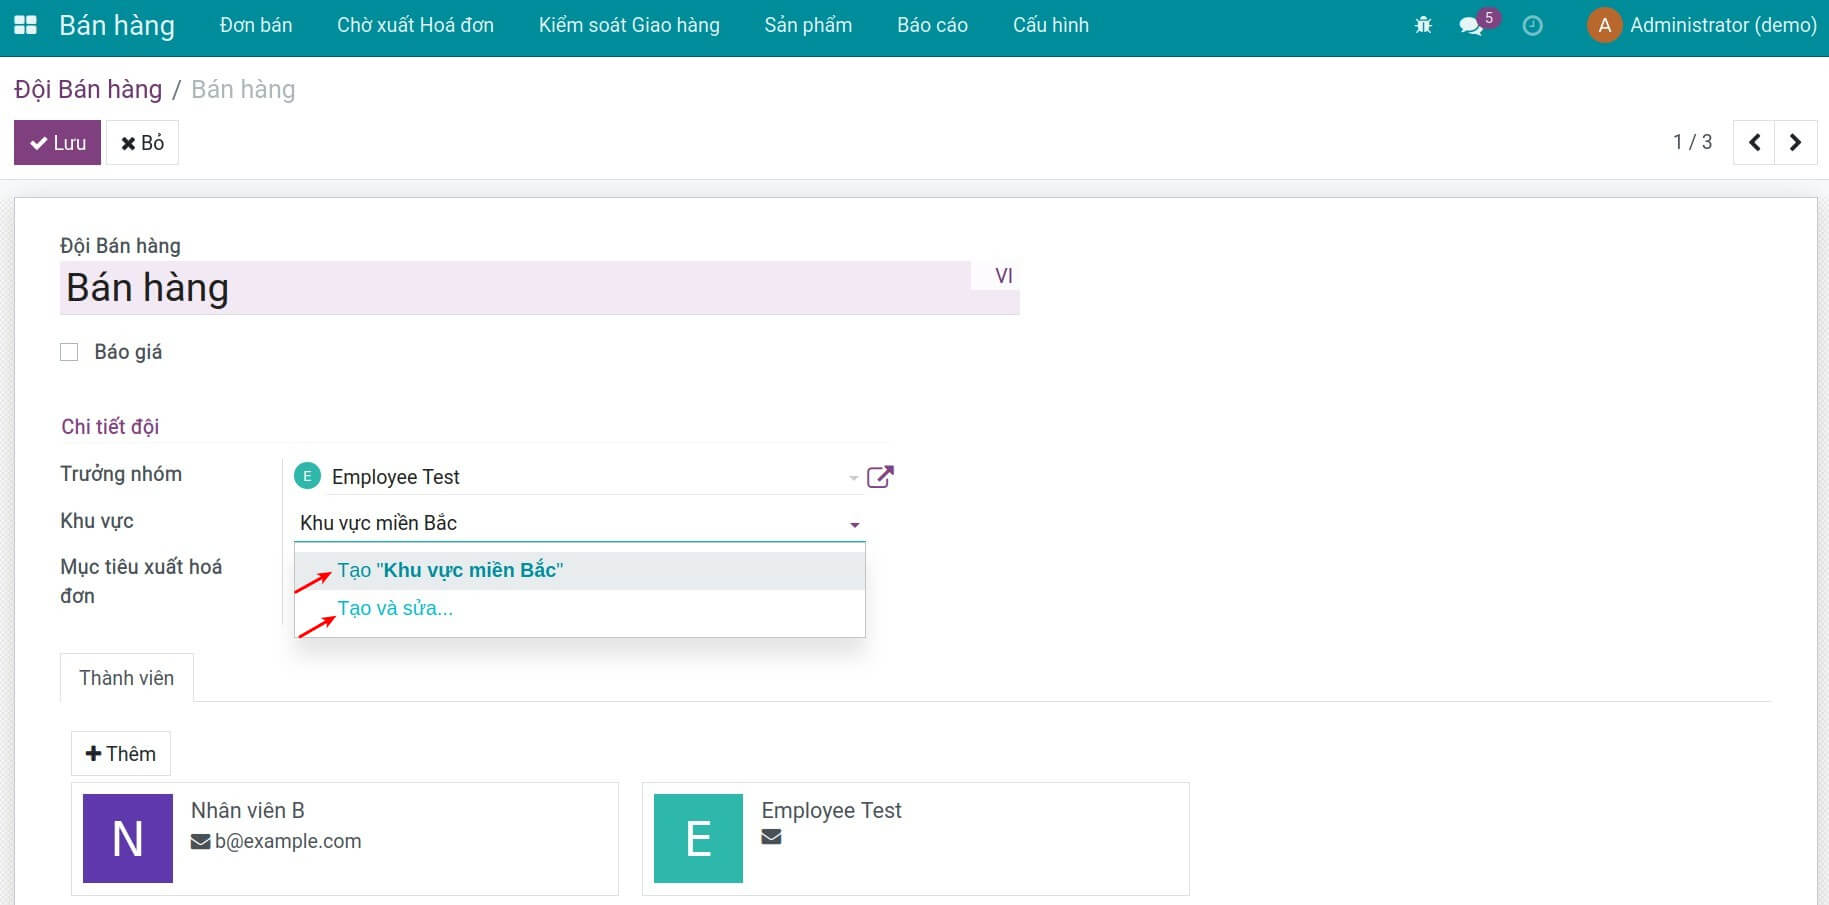Go to the previous record arrow
The width and height of the screenshot is (1829, 905).
click(1754, 143)
